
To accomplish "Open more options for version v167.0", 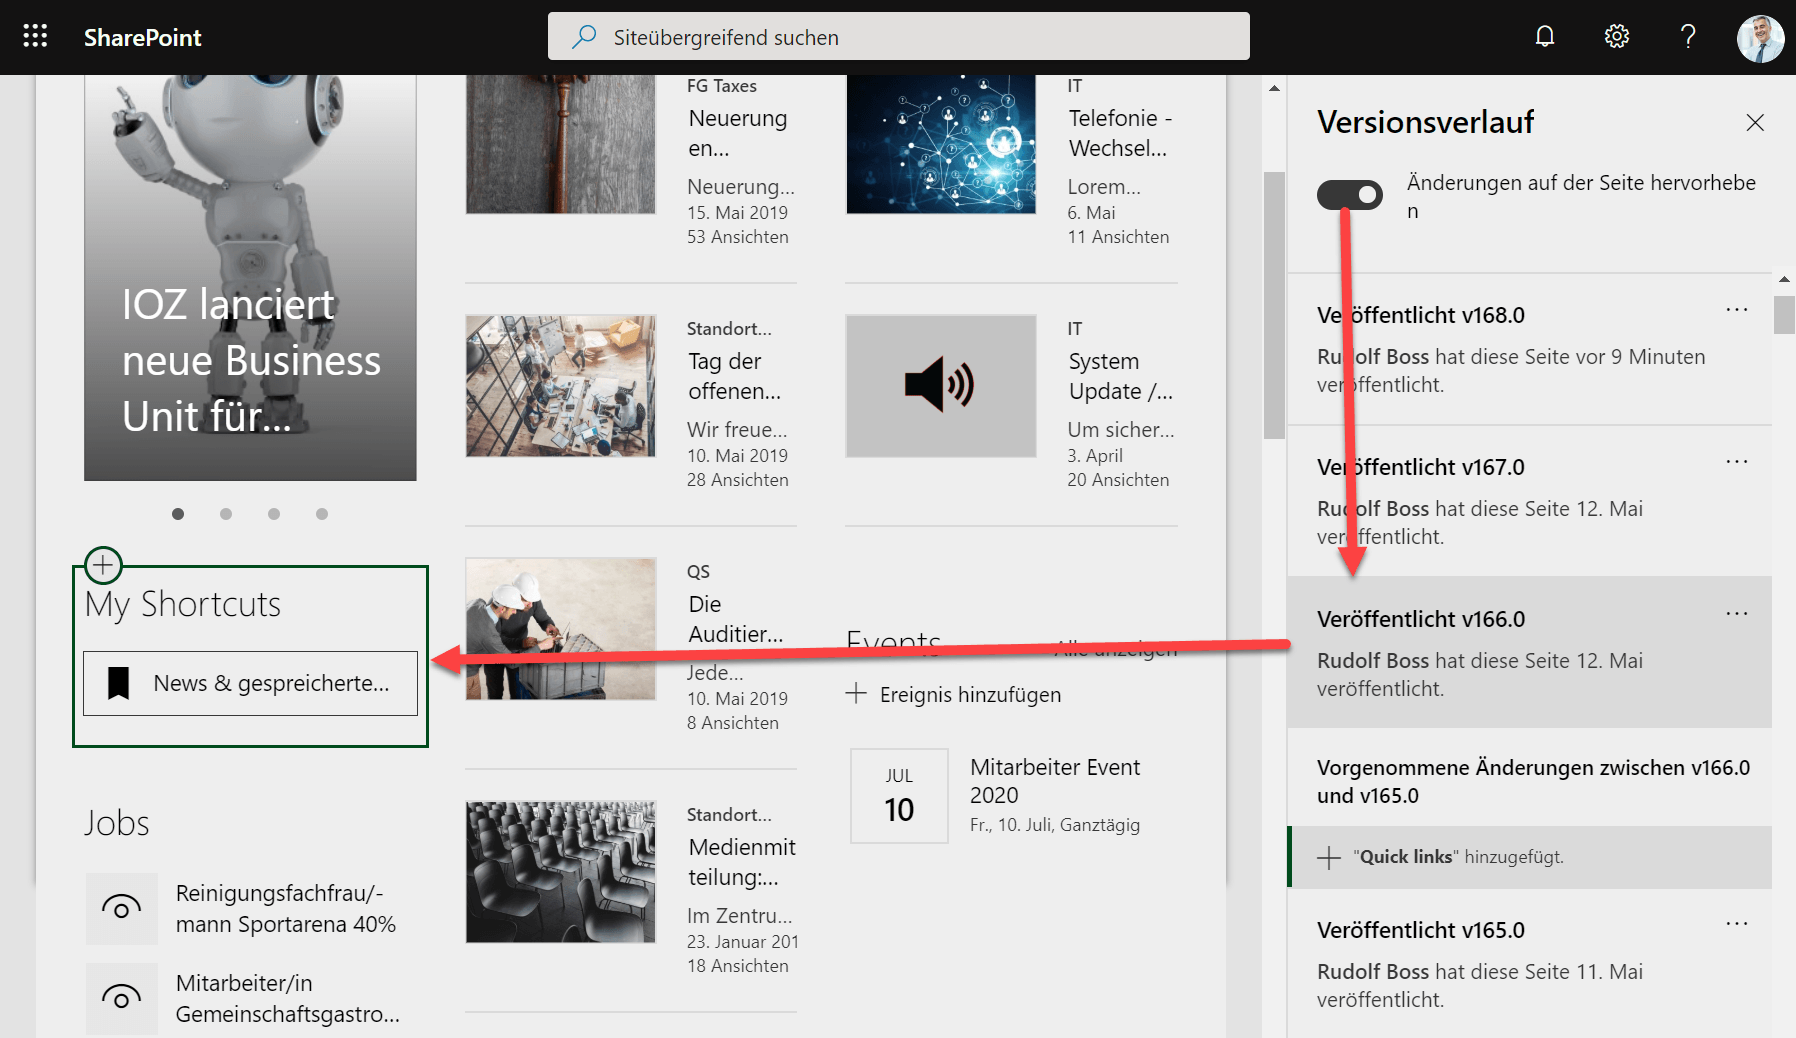I will click(1737, 462).
